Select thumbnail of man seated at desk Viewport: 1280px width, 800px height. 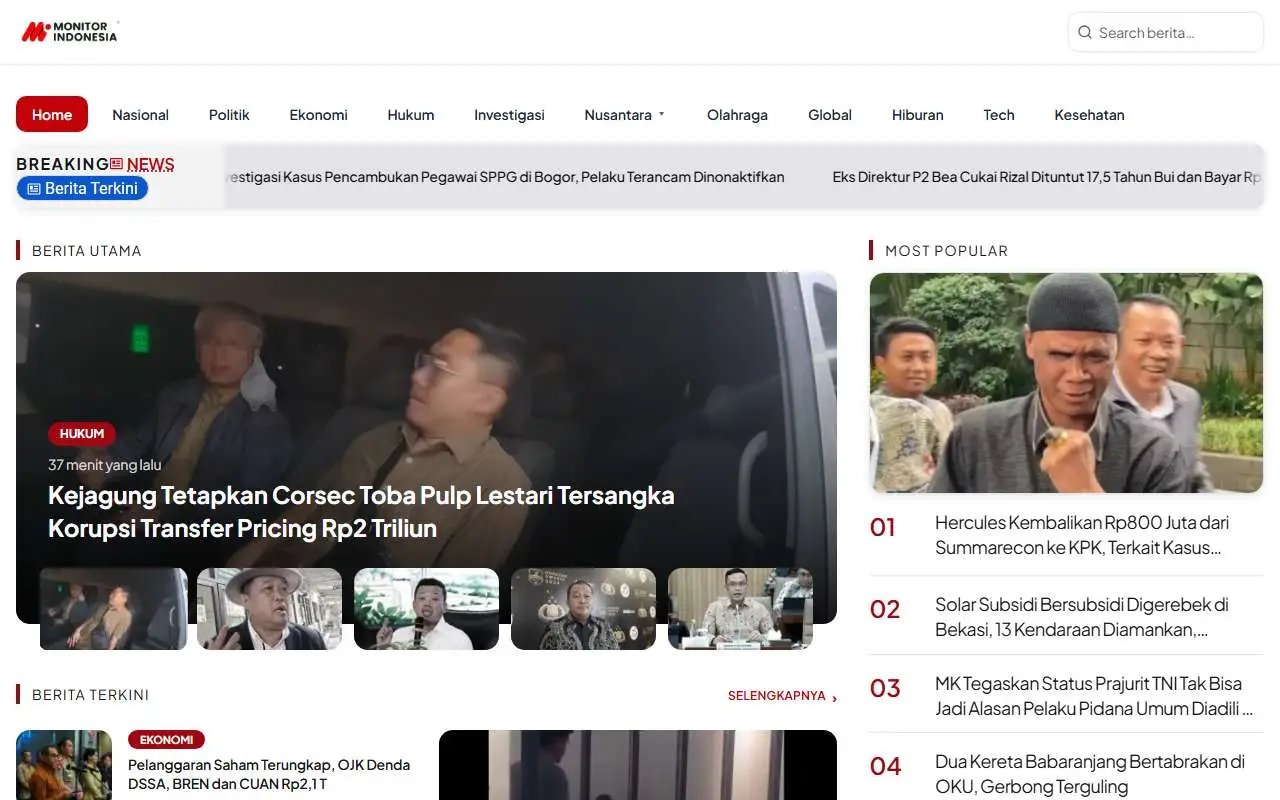point(741,609)
